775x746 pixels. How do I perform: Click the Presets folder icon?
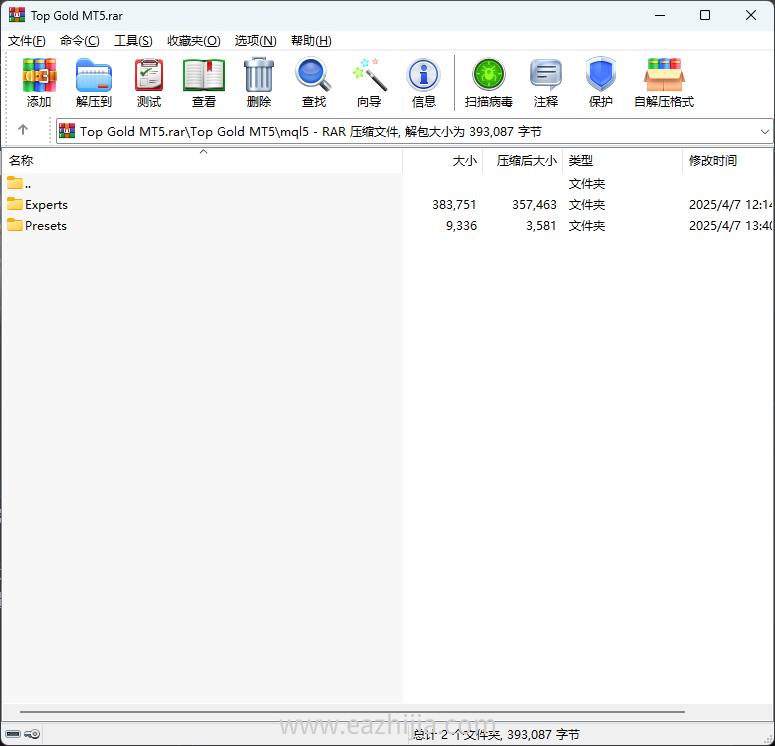pyautogui.click(x=15, y=225)
